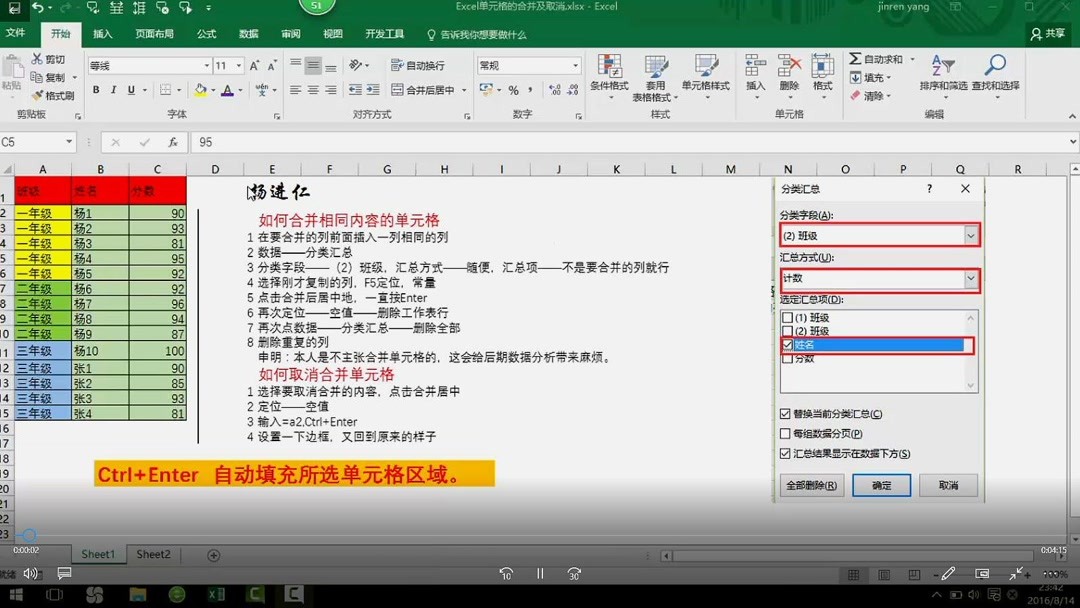
Task: Switch to the Sheet2 worksheet tab
Action: 153,554
